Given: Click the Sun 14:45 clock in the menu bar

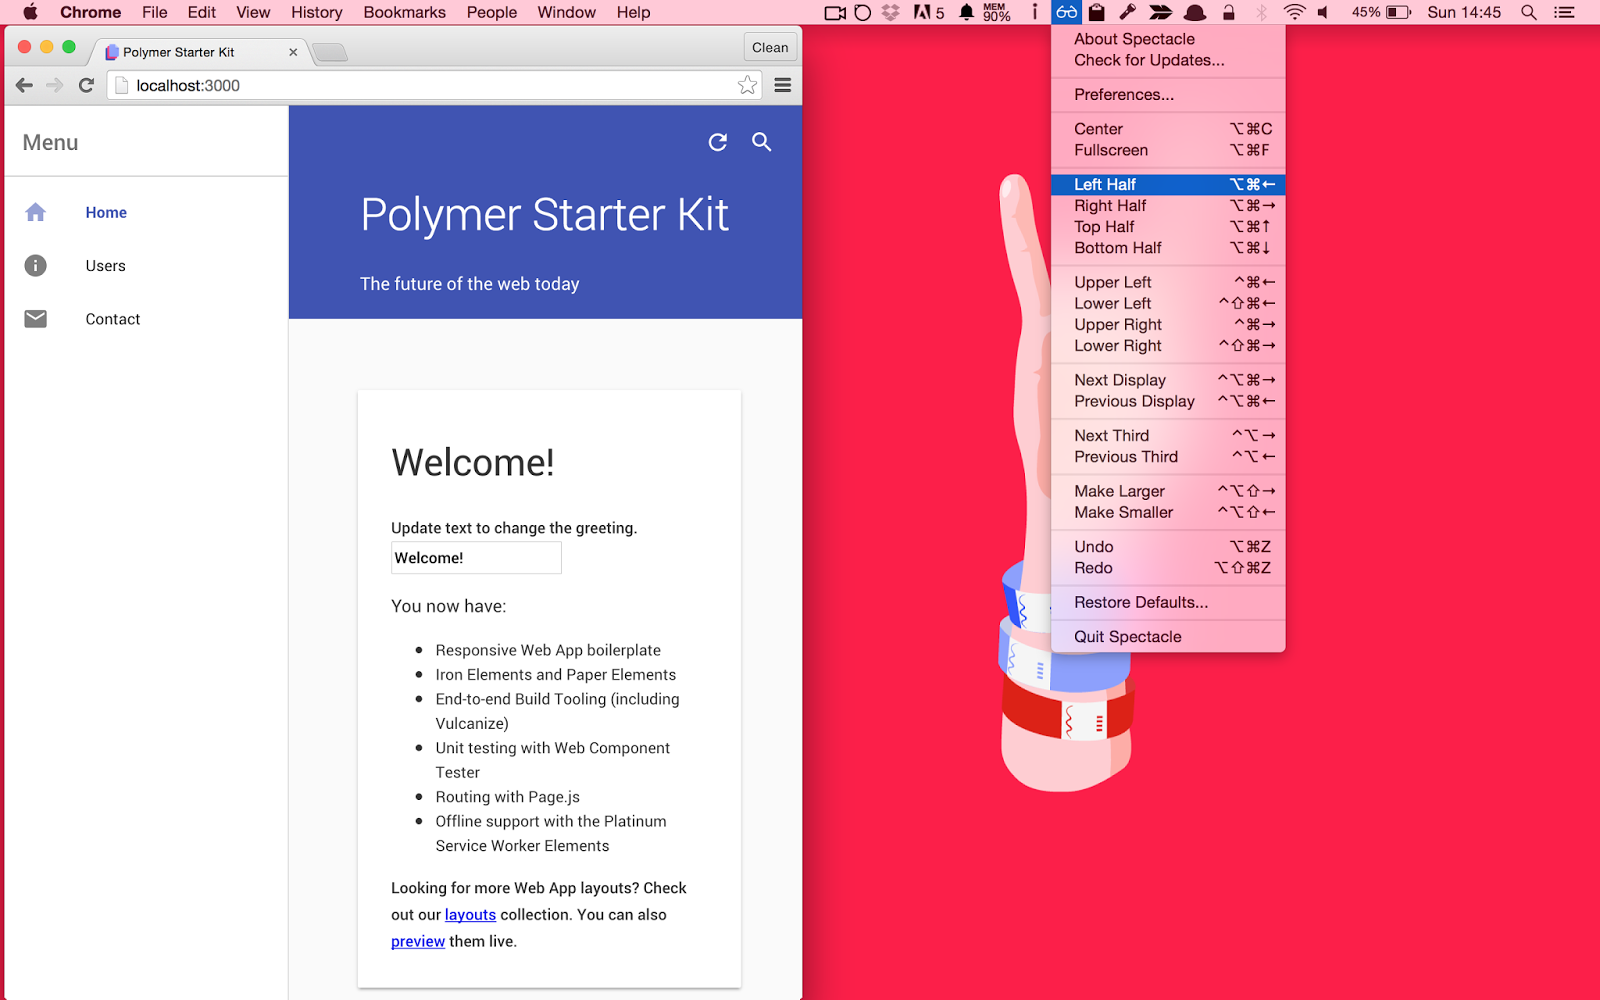Looking at the screenshot, I should pos(1464,12).
